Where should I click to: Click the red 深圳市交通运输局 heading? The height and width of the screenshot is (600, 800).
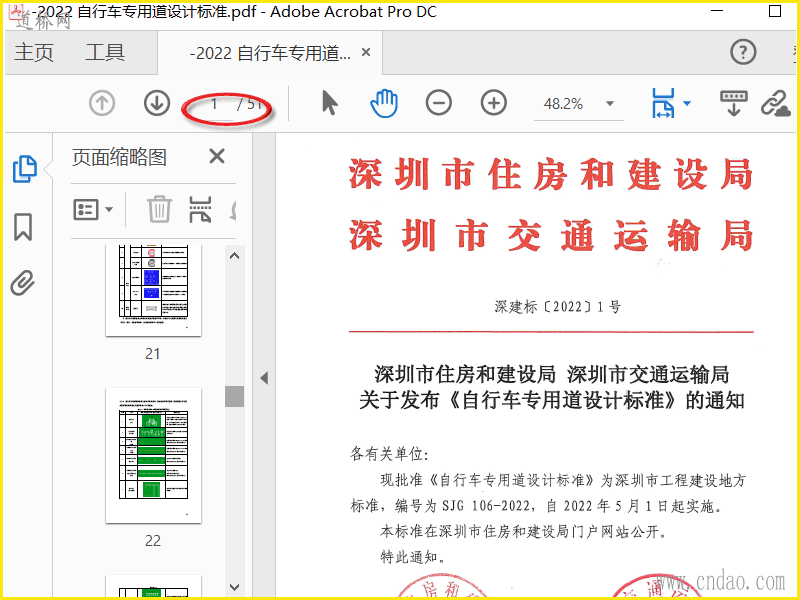point(551,235)
